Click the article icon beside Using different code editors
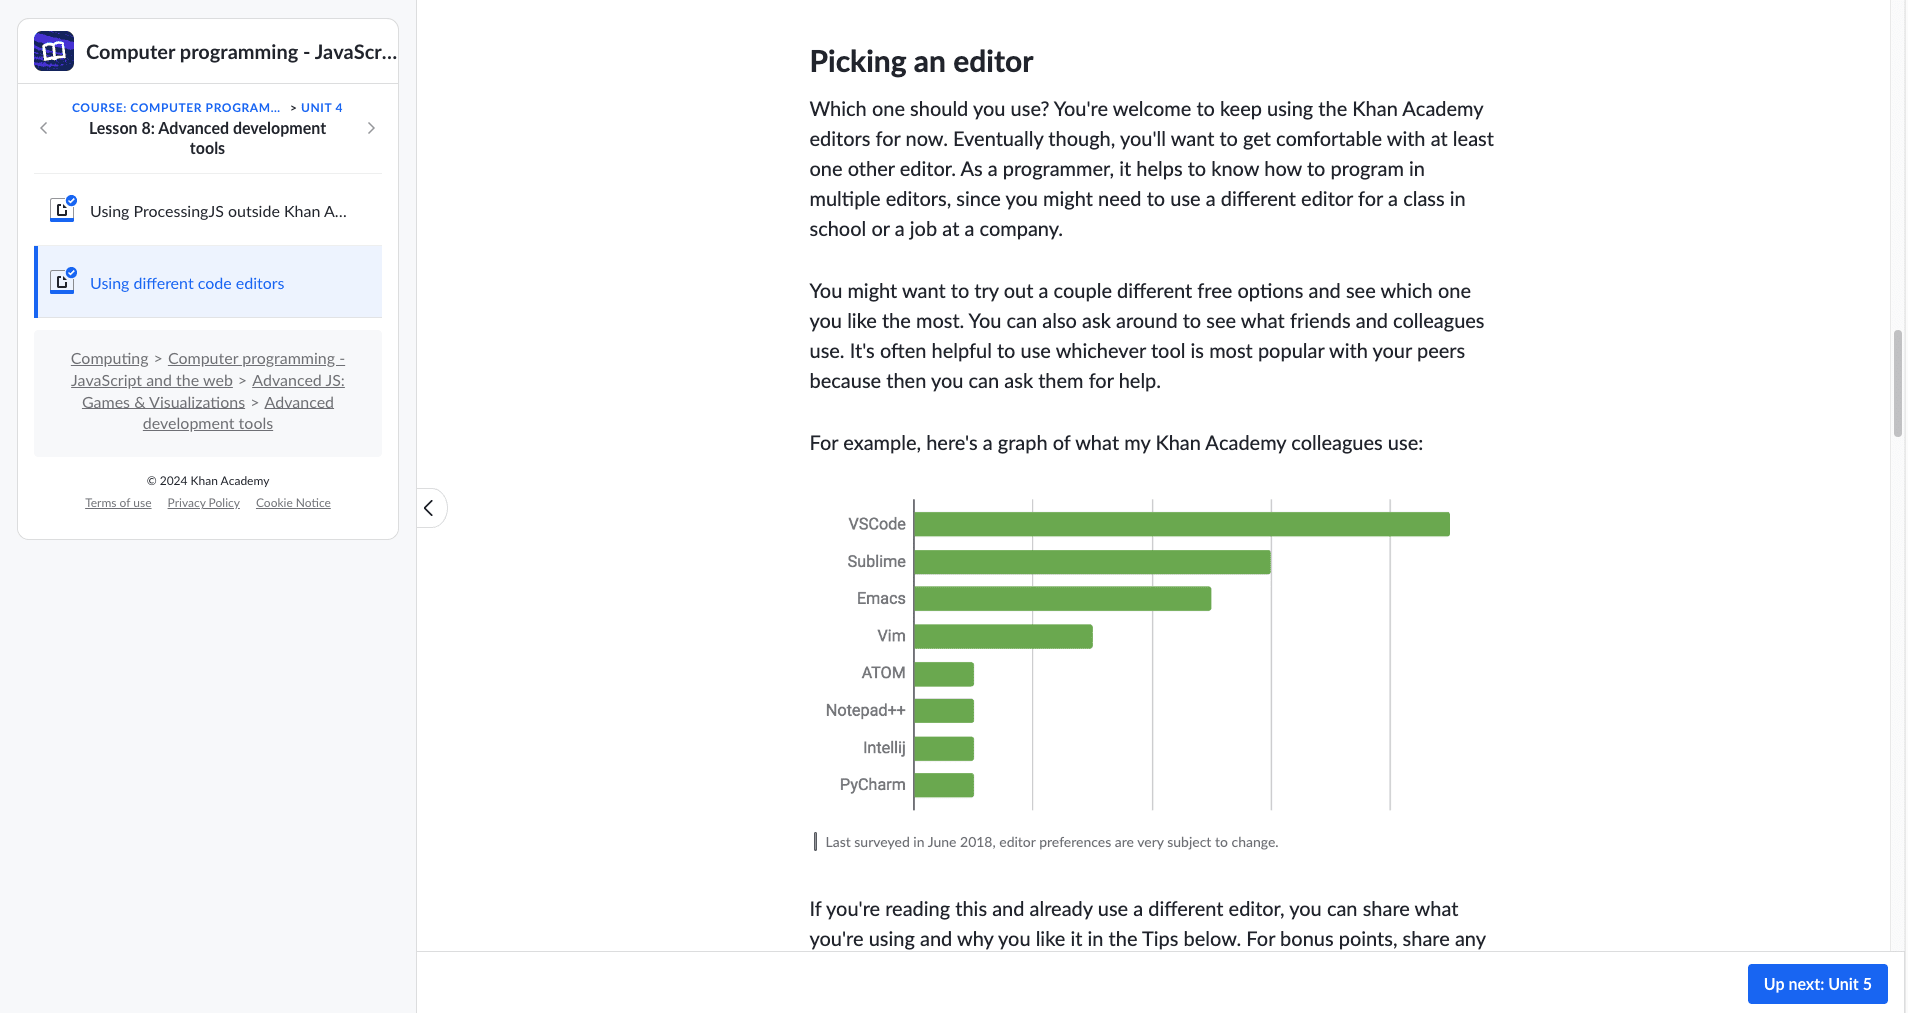 (x=62, y=282)
